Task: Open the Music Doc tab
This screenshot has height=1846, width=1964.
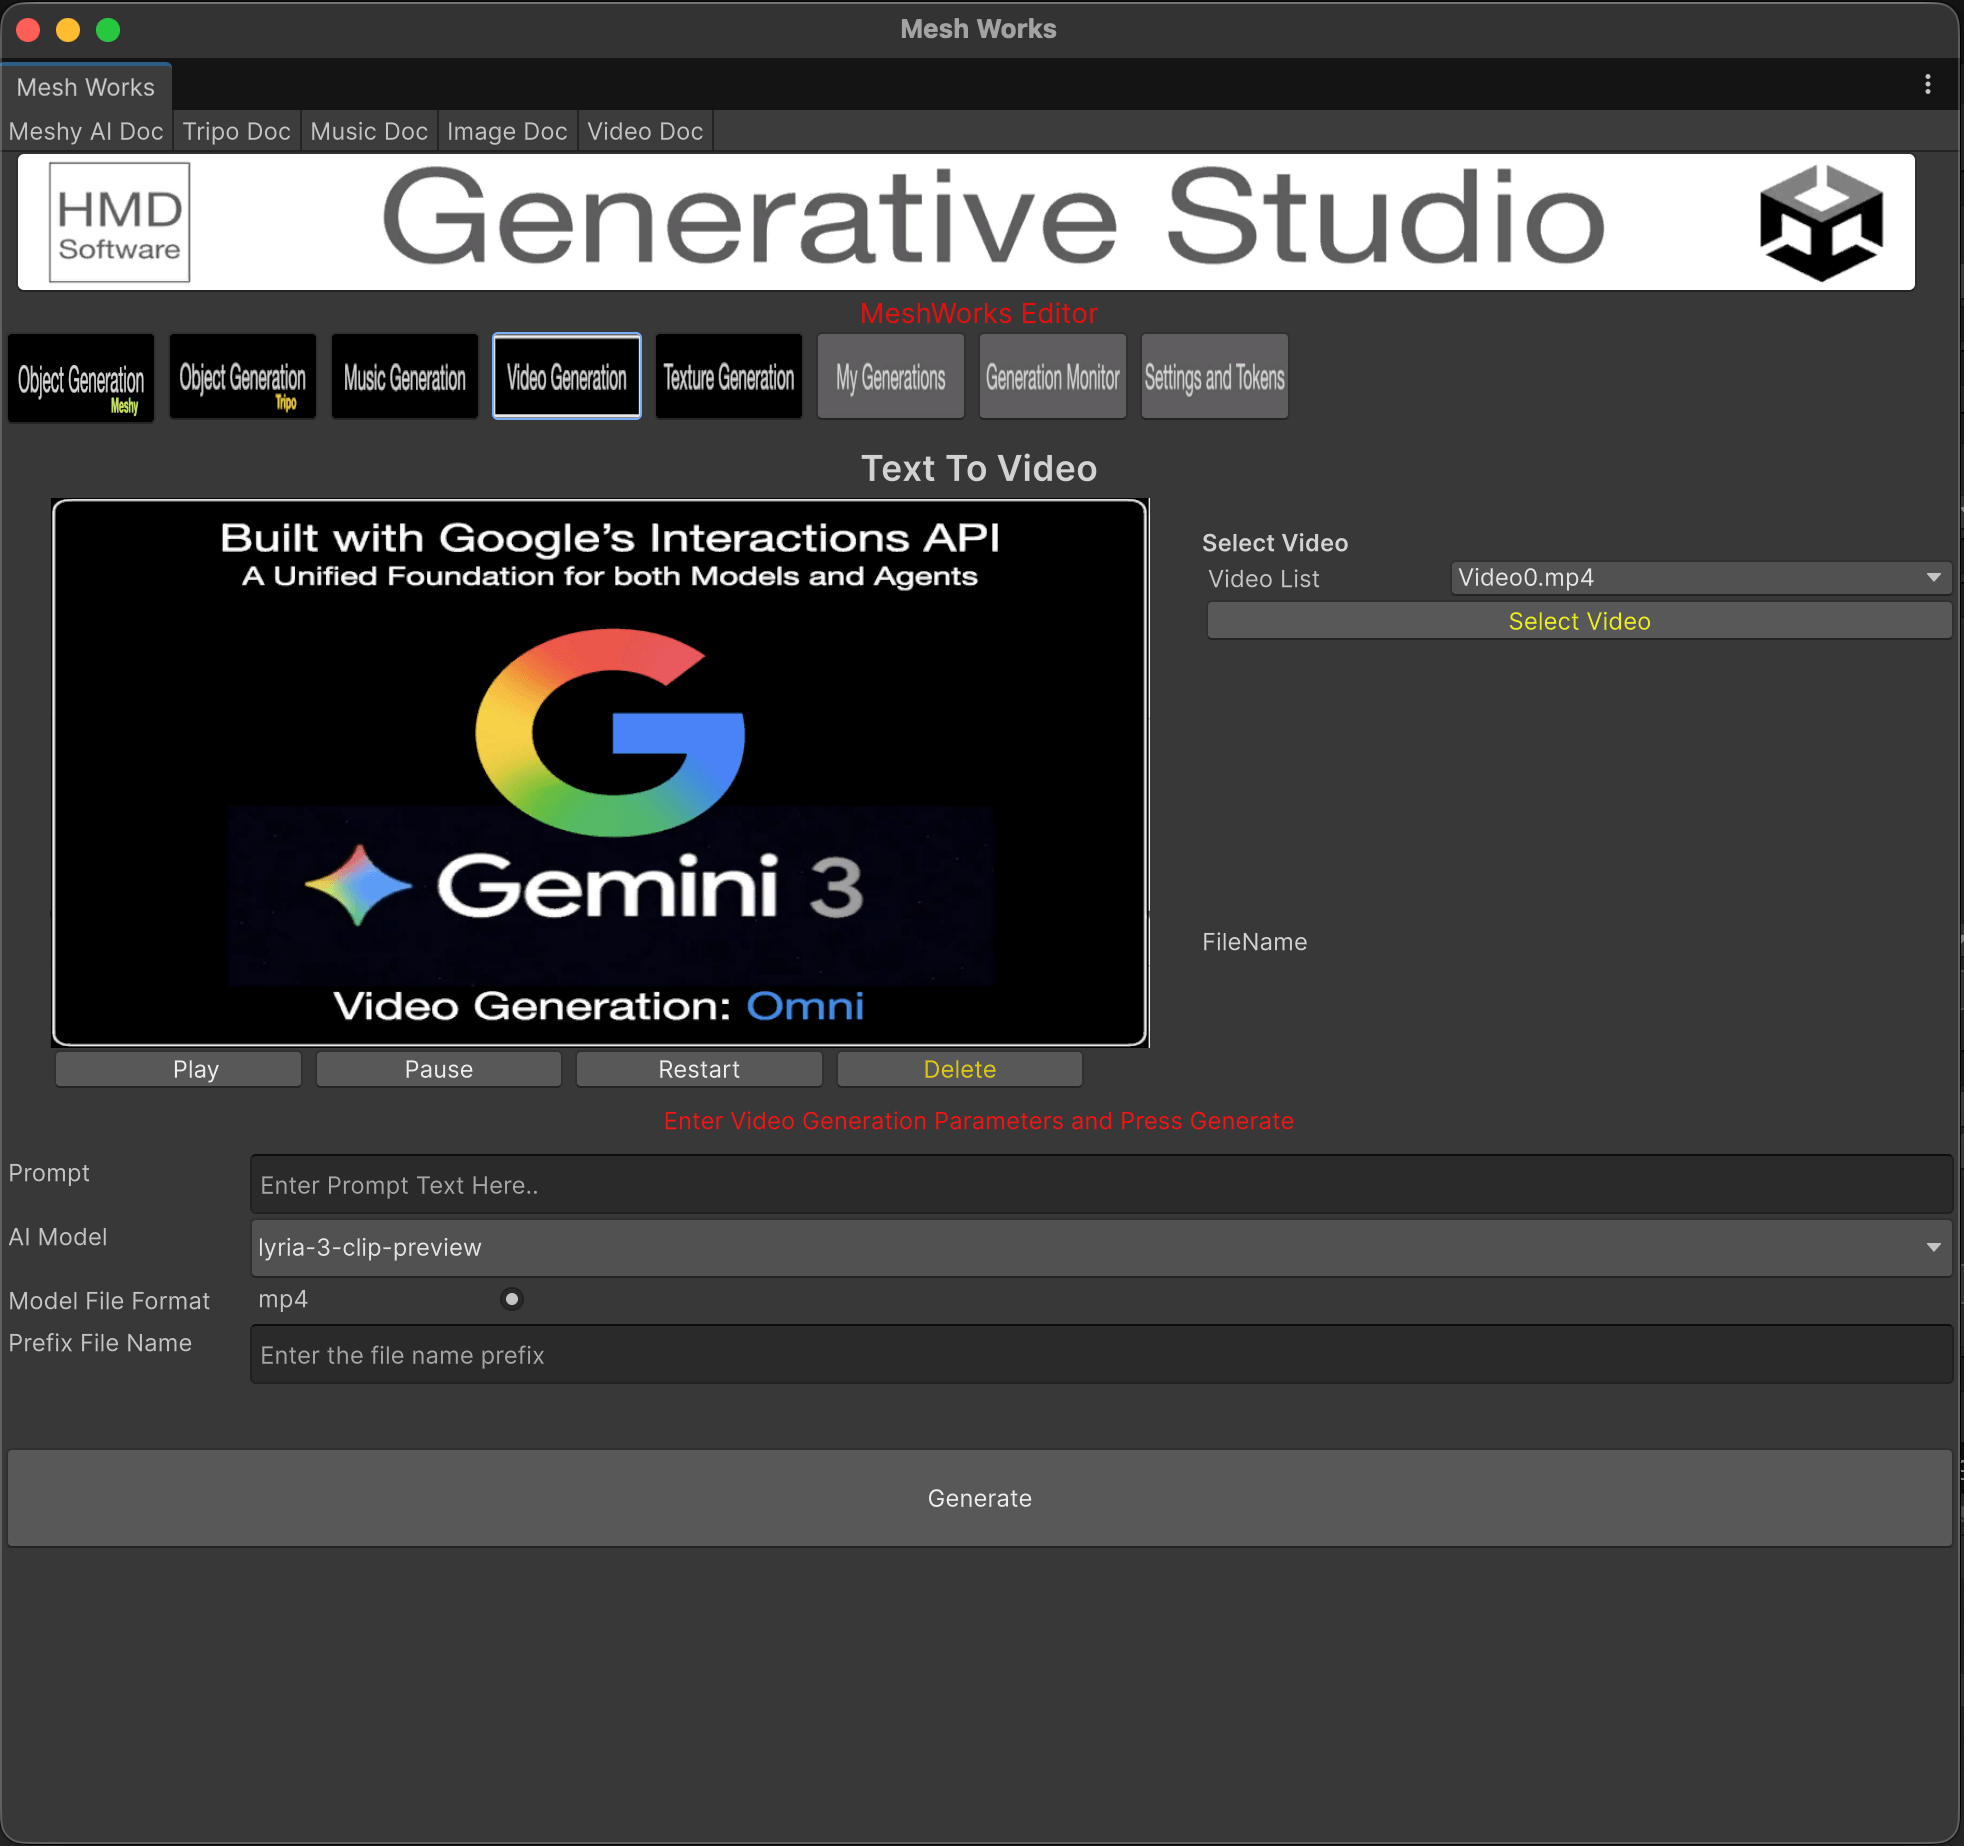Action: point(369,131)
